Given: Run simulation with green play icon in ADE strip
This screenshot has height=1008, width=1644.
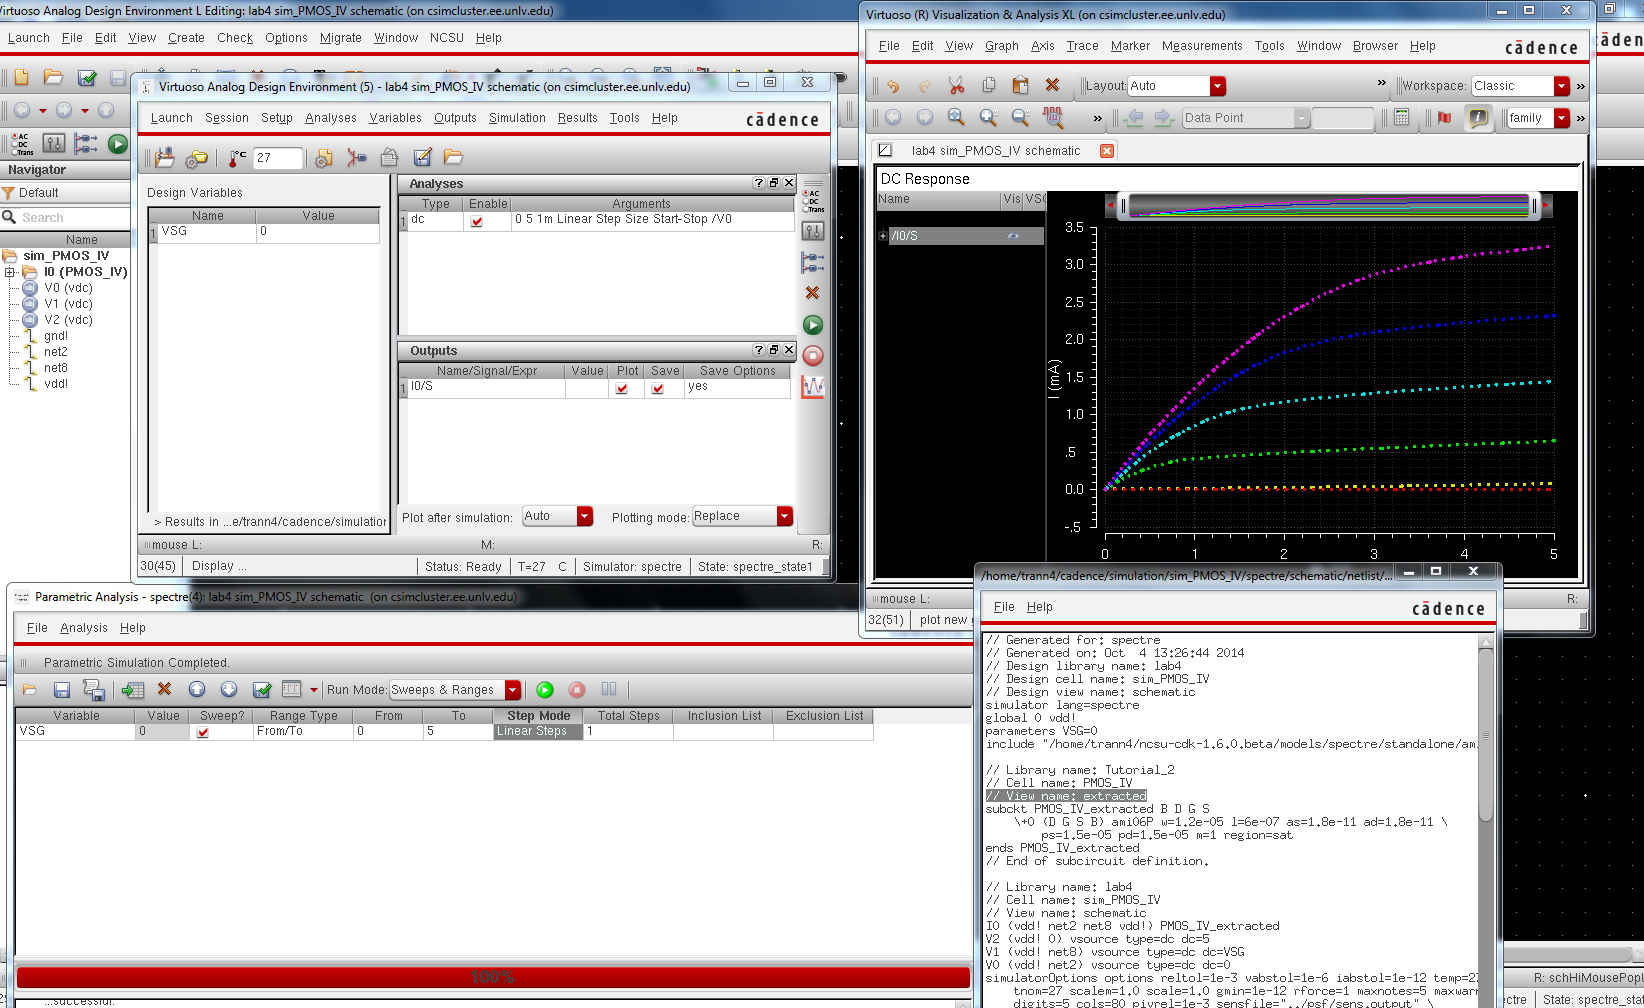Looking at the screenshot, I should pyautogui.click(x=813, y=325).
